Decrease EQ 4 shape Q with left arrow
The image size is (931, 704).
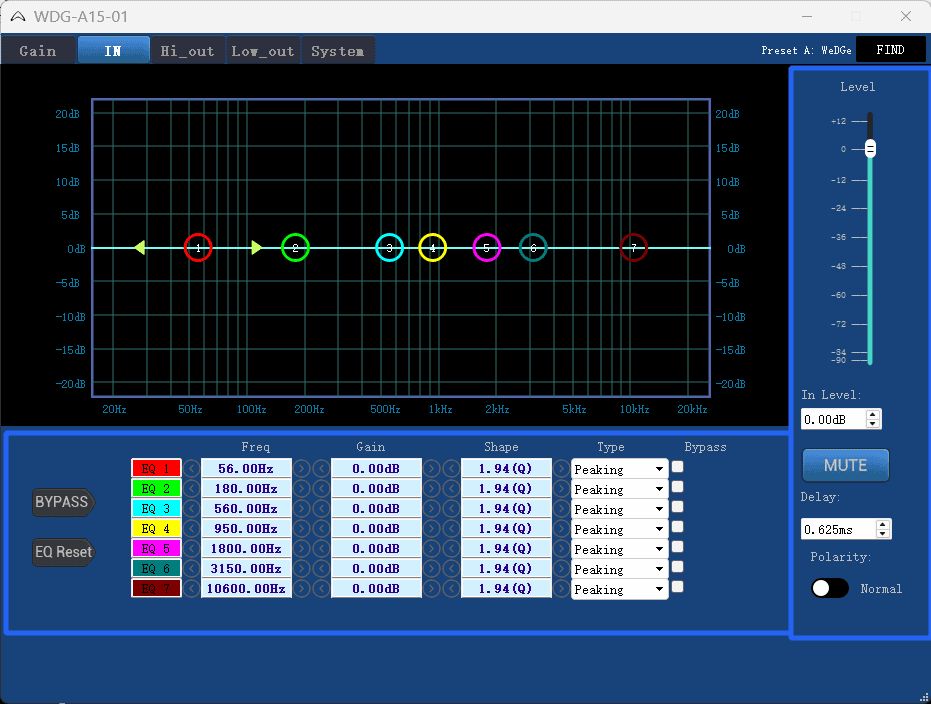(x=451, y=529)
